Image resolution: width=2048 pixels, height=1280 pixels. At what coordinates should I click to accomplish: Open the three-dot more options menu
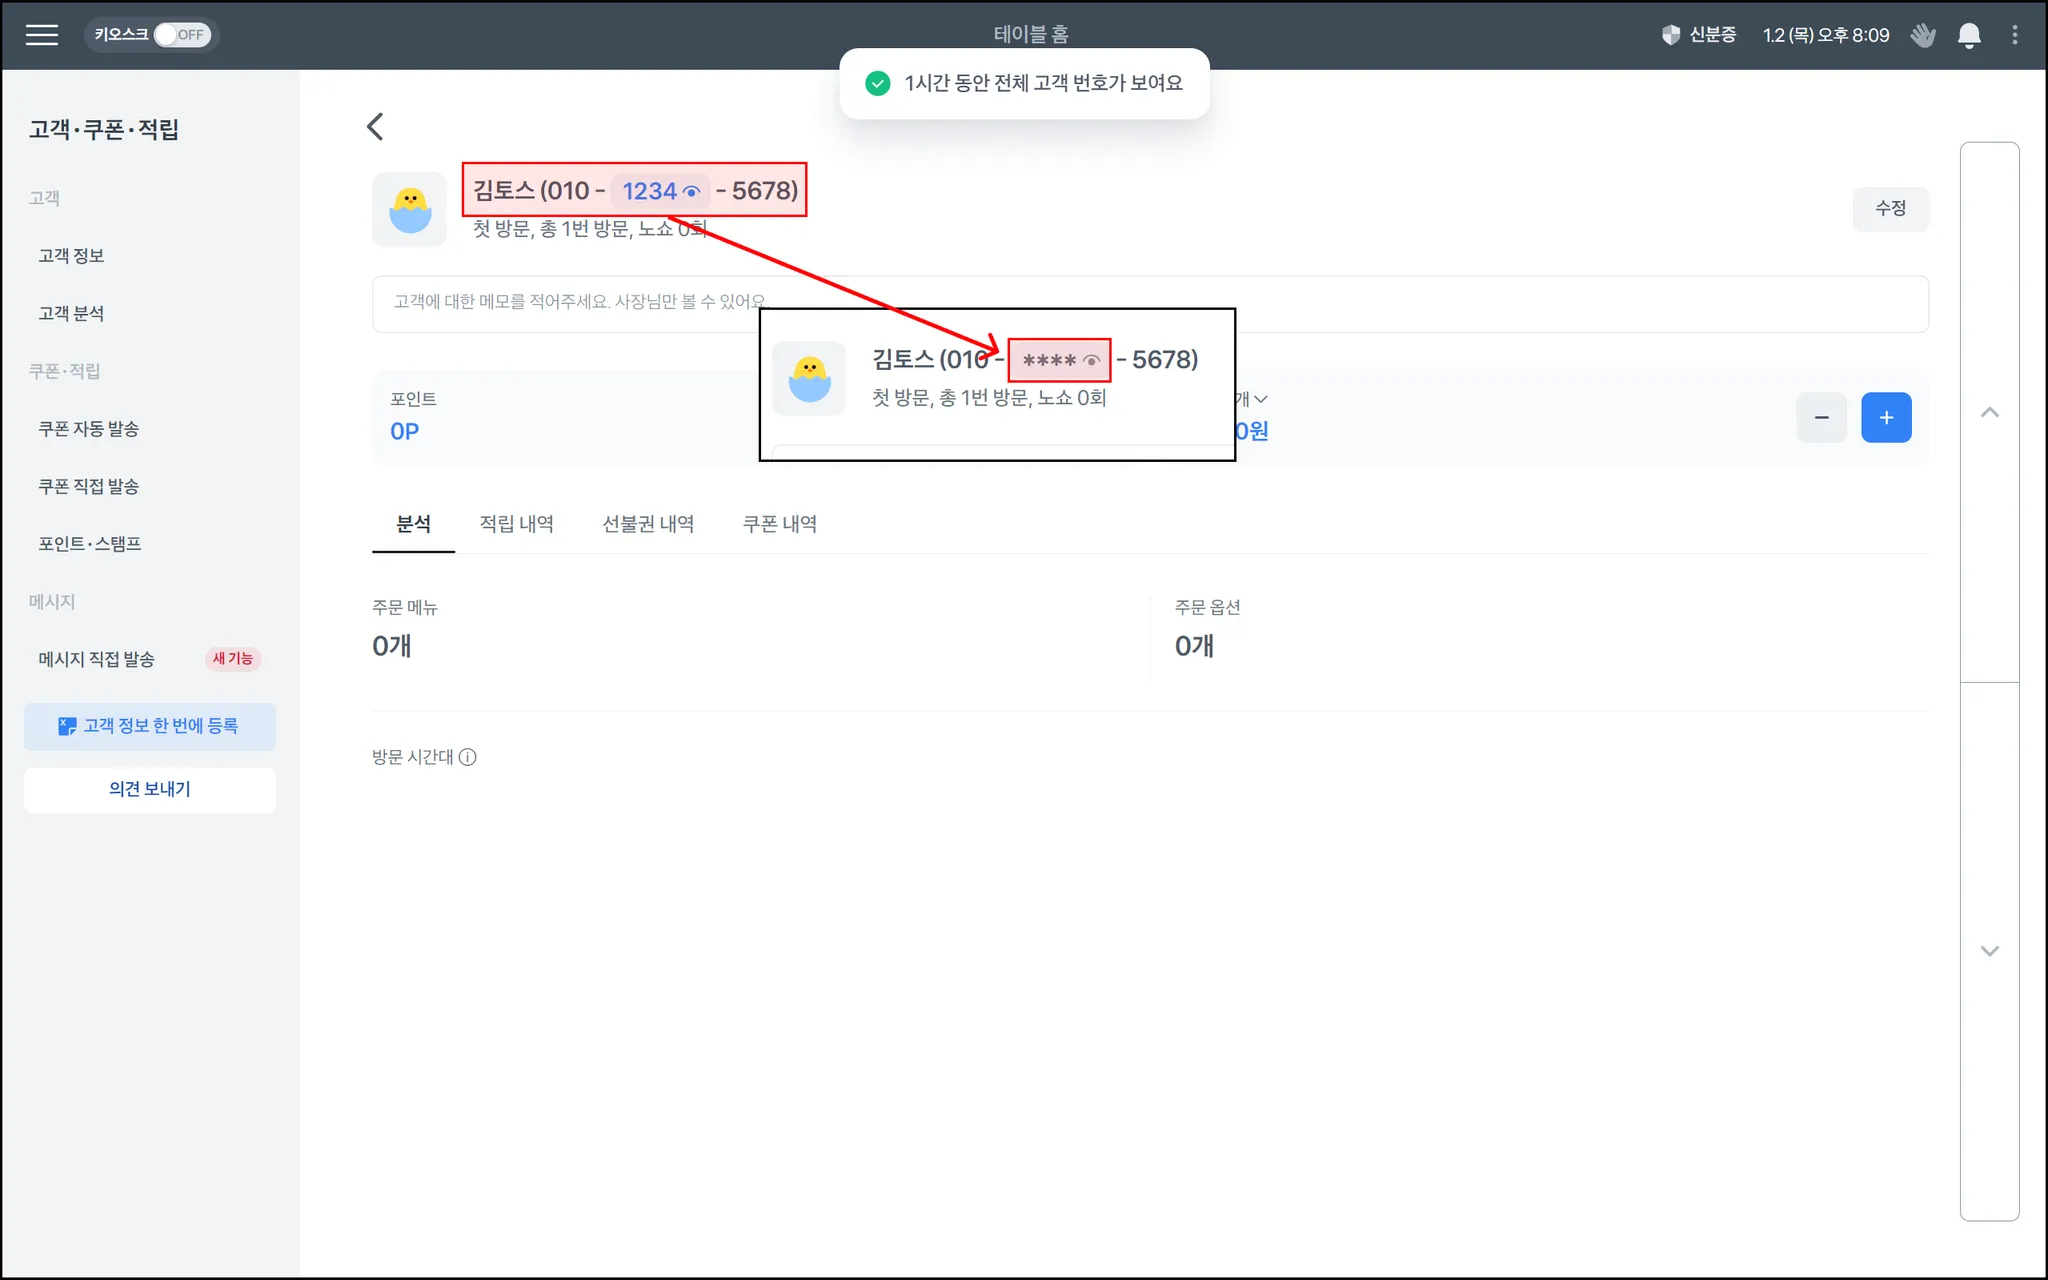[x=2014, y=35]
